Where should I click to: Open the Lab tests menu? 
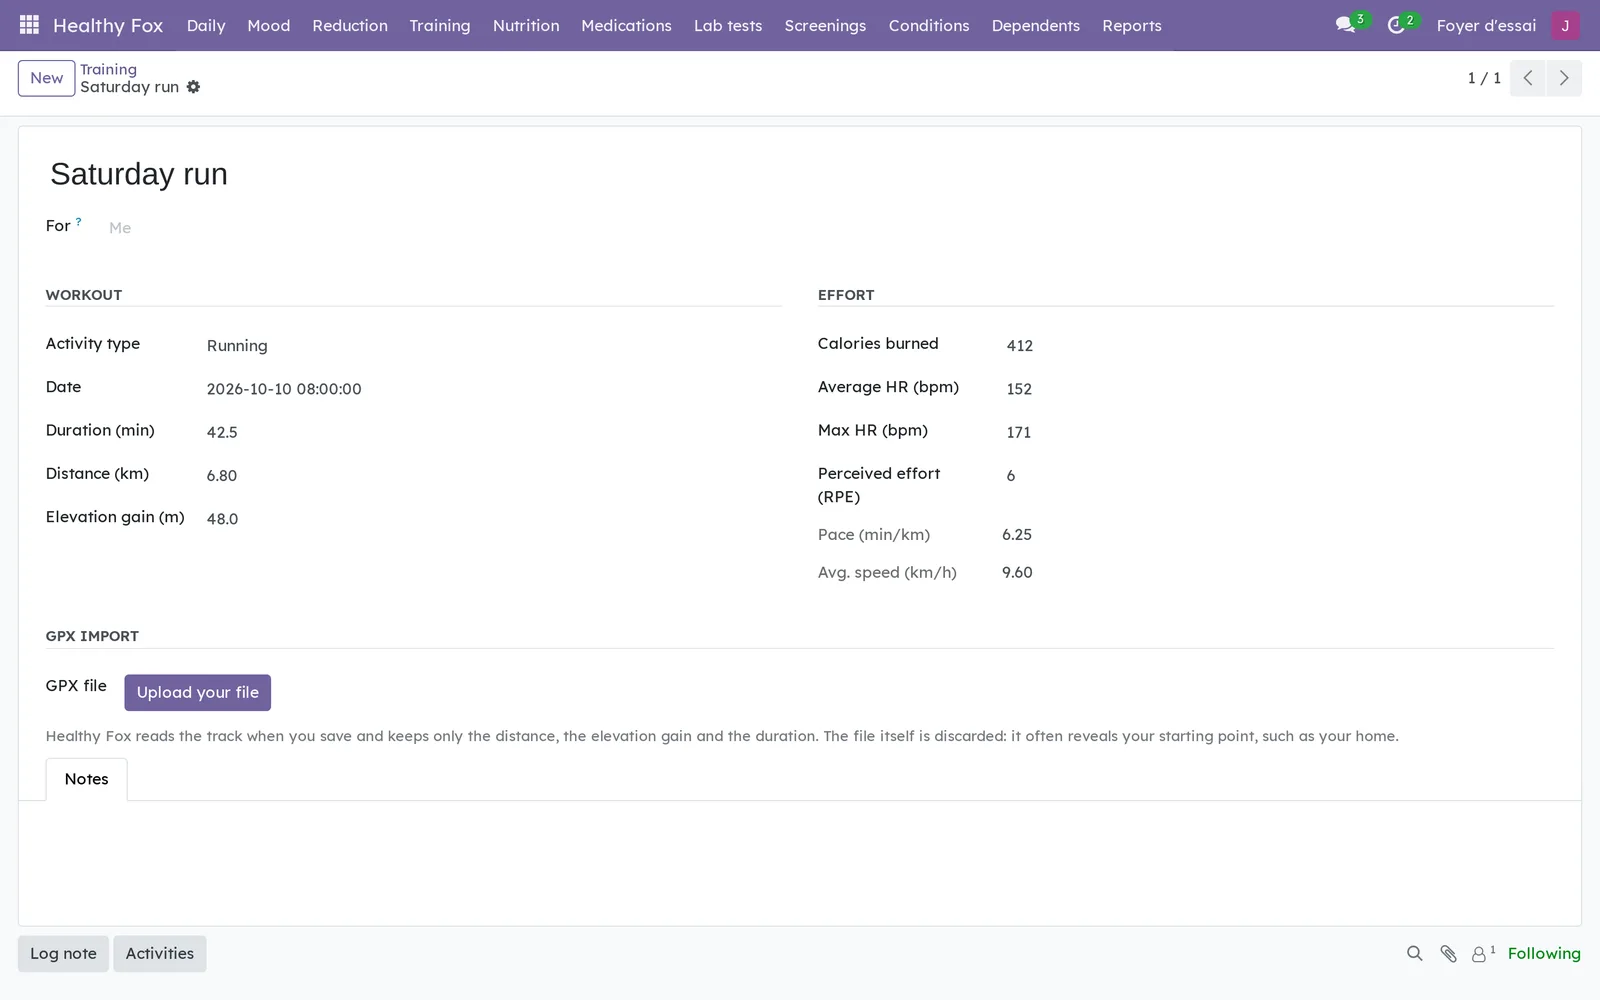[x=728, y=25]
